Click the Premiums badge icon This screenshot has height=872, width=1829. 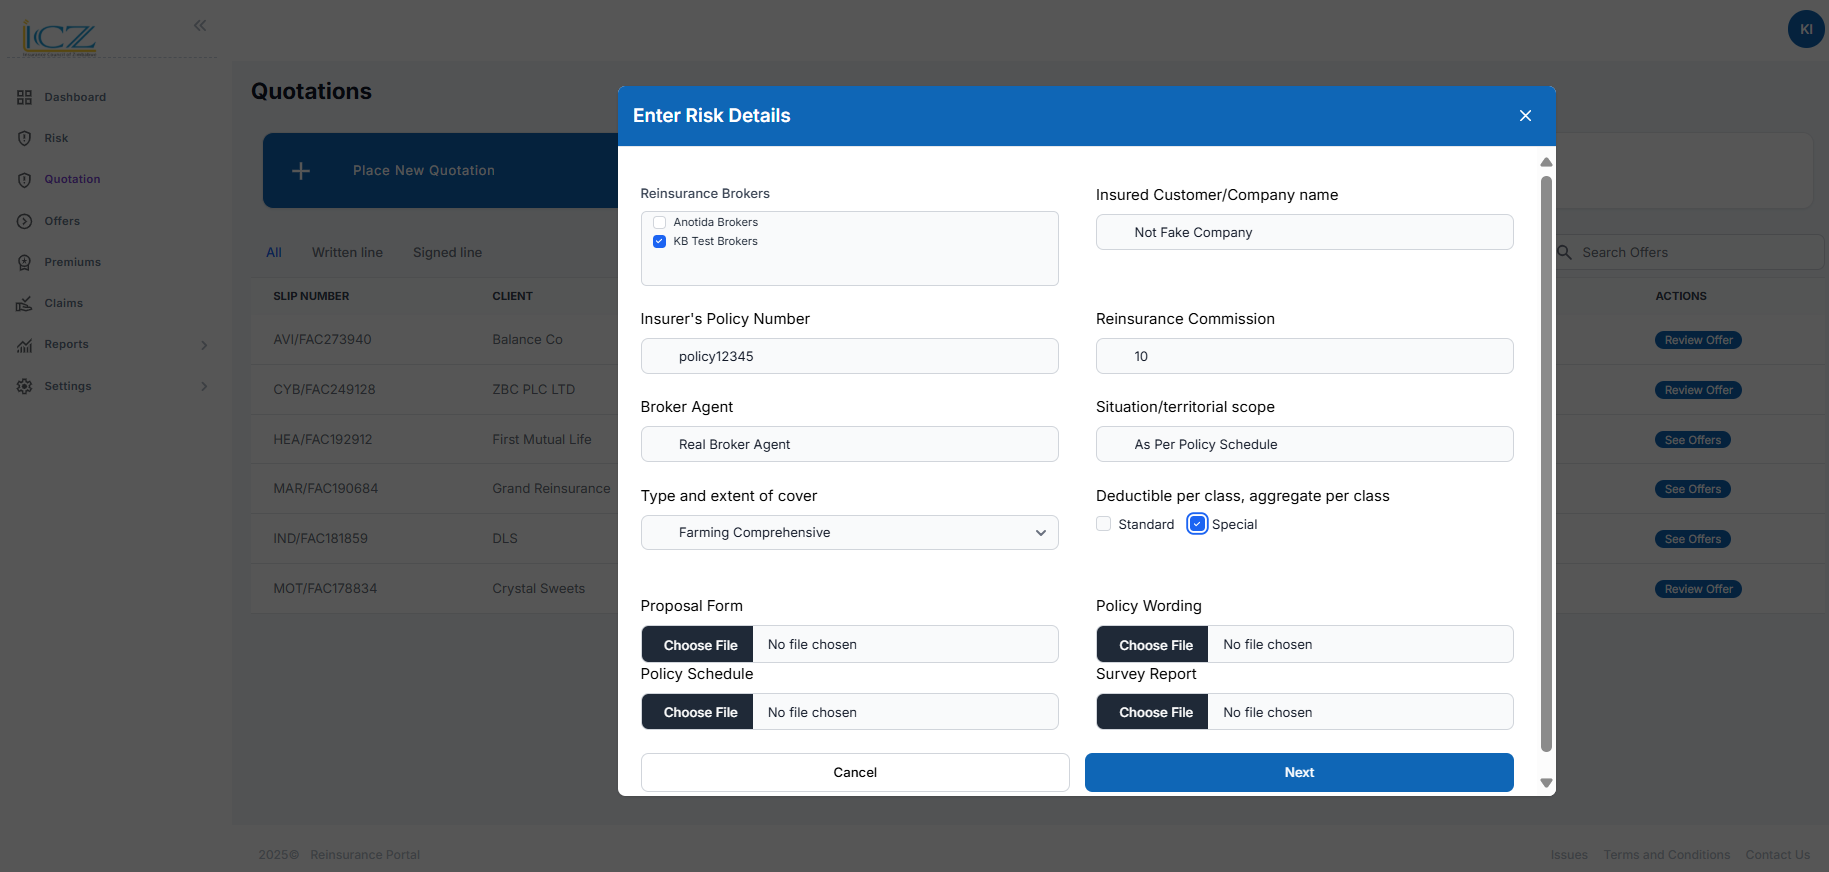coord(24,262)
